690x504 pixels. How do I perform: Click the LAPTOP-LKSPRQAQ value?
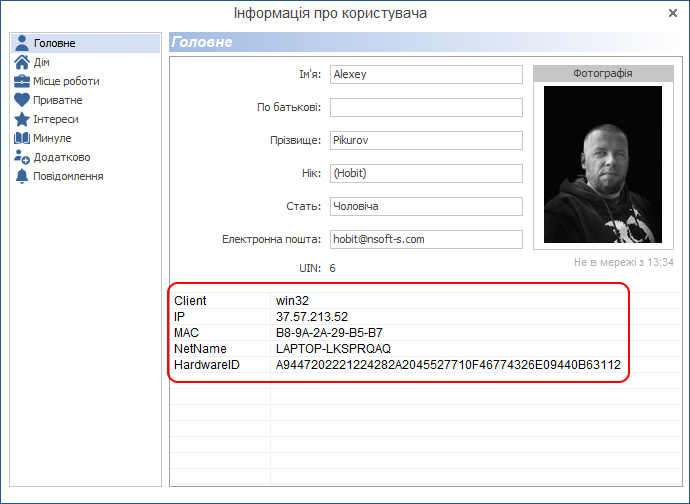334,349
